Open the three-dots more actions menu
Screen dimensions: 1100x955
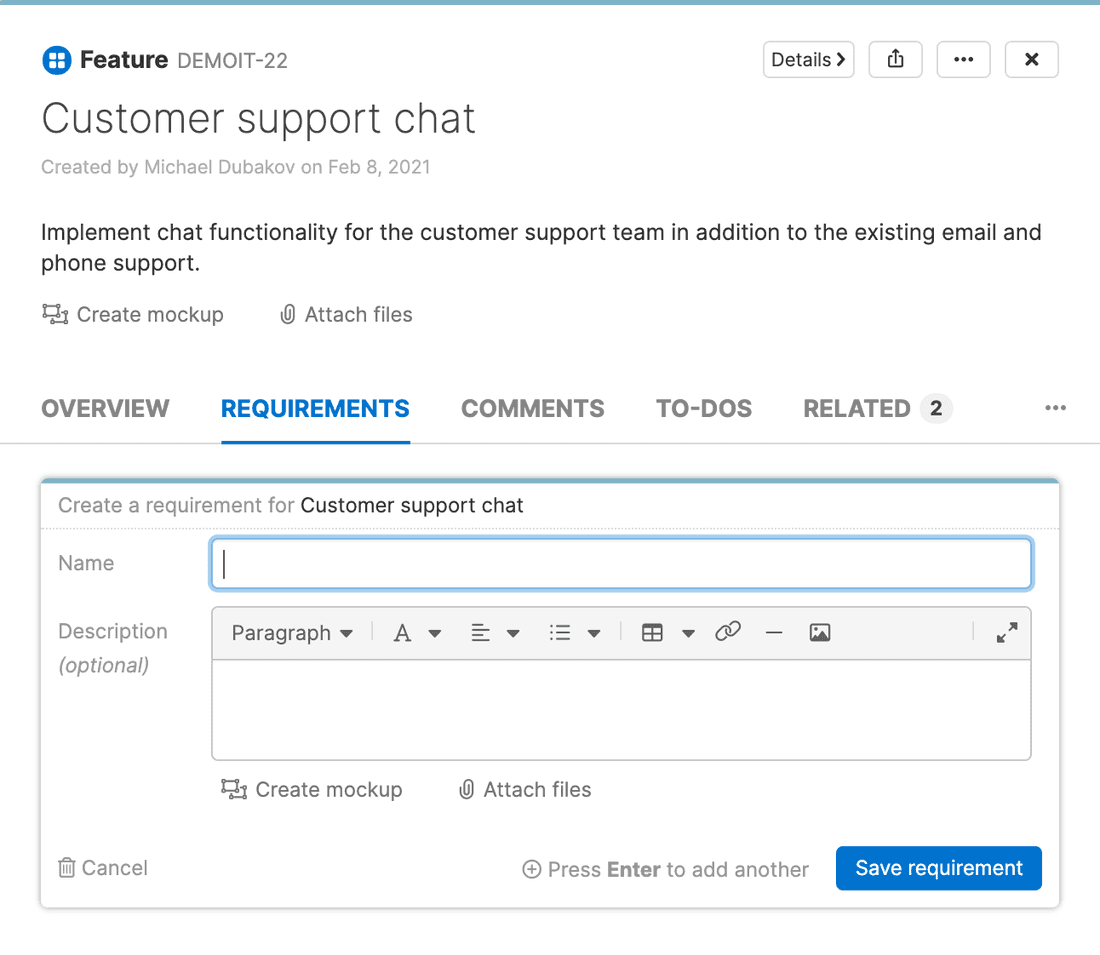pos(963,60)
